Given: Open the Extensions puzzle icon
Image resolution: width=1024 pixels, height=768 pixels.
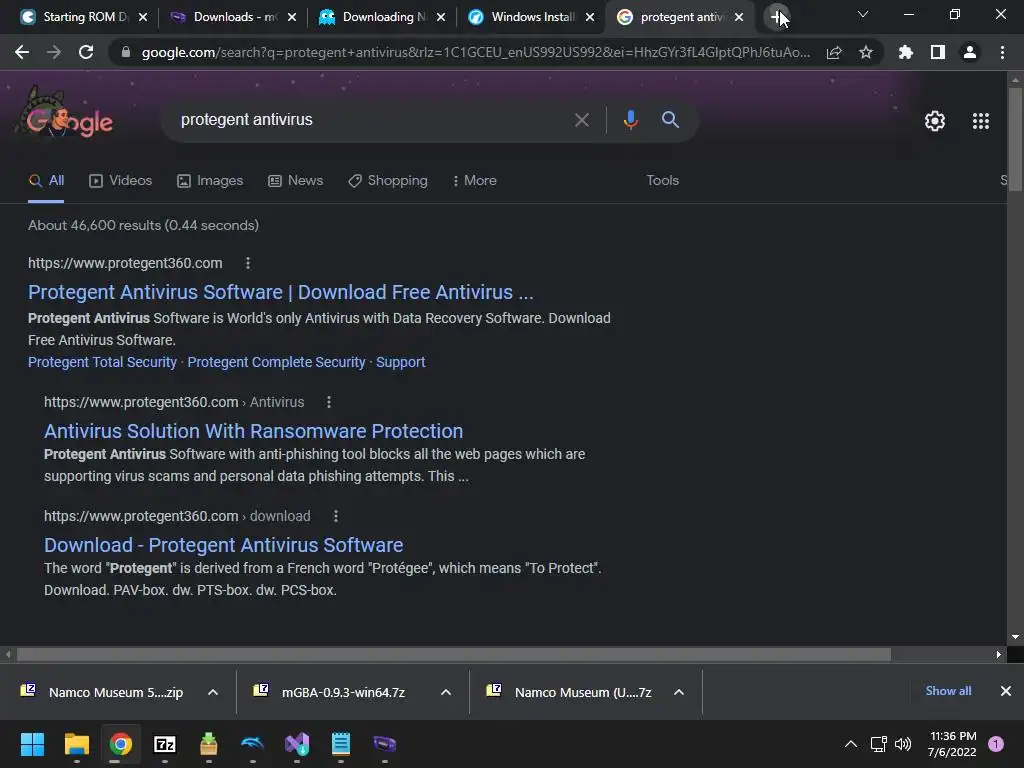Looking at the screenshot, I should pyautogui.click(x=906, y=52).
